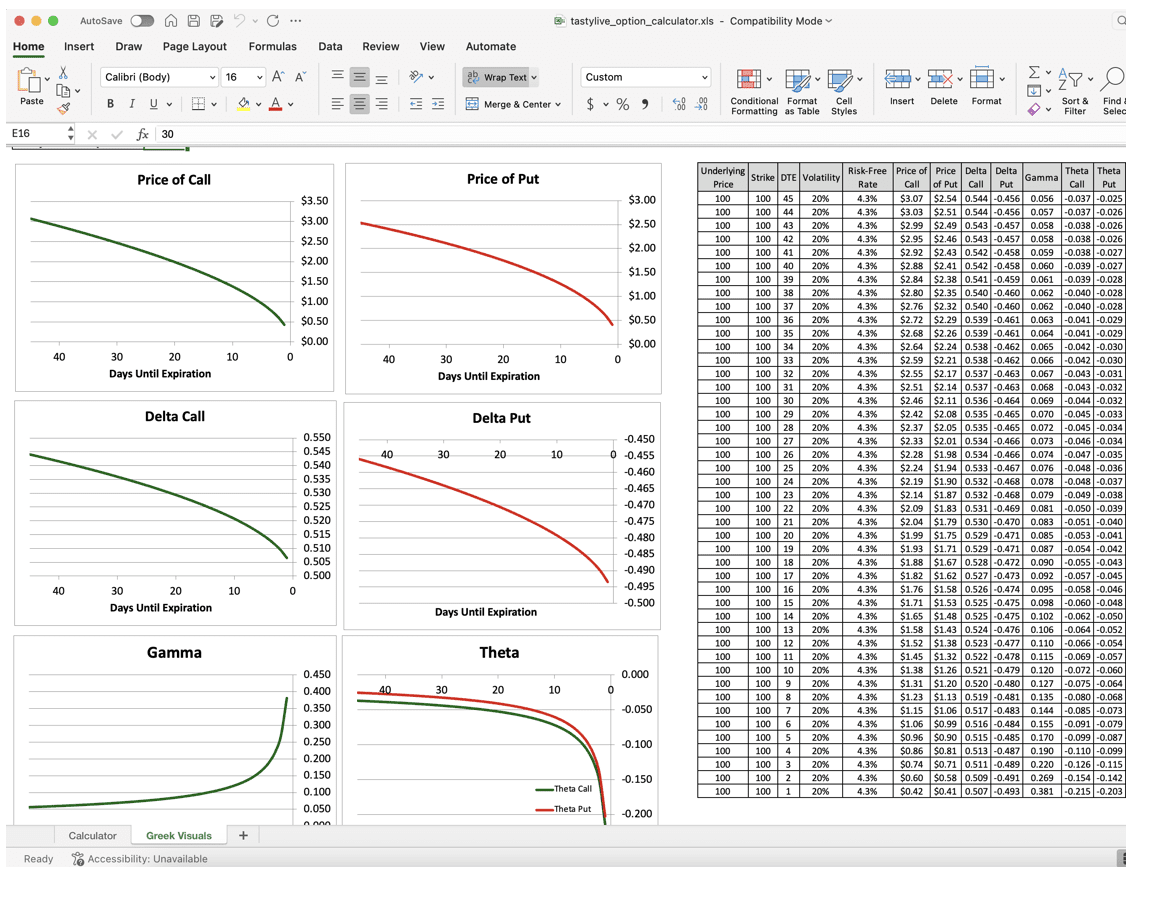Click the Clear eraser icon

tap(1034, 109)
